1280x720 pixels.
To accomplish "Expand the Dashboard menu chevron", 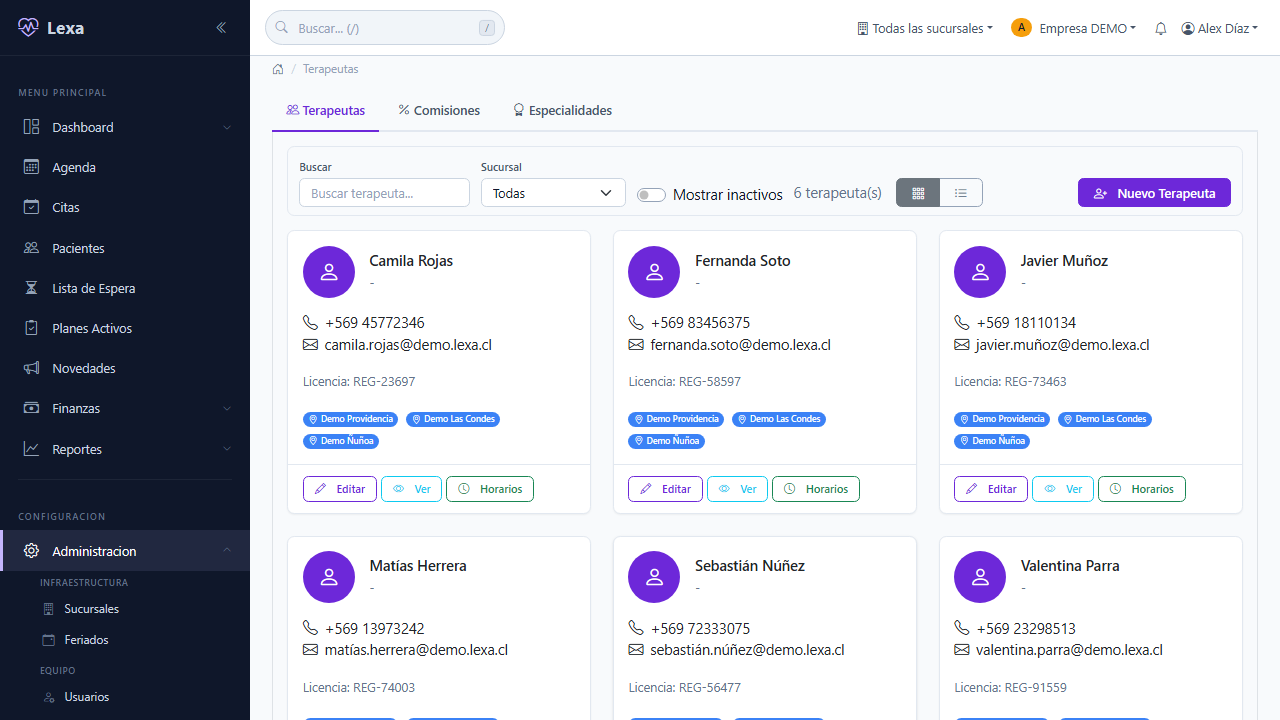I will point(227,128).
